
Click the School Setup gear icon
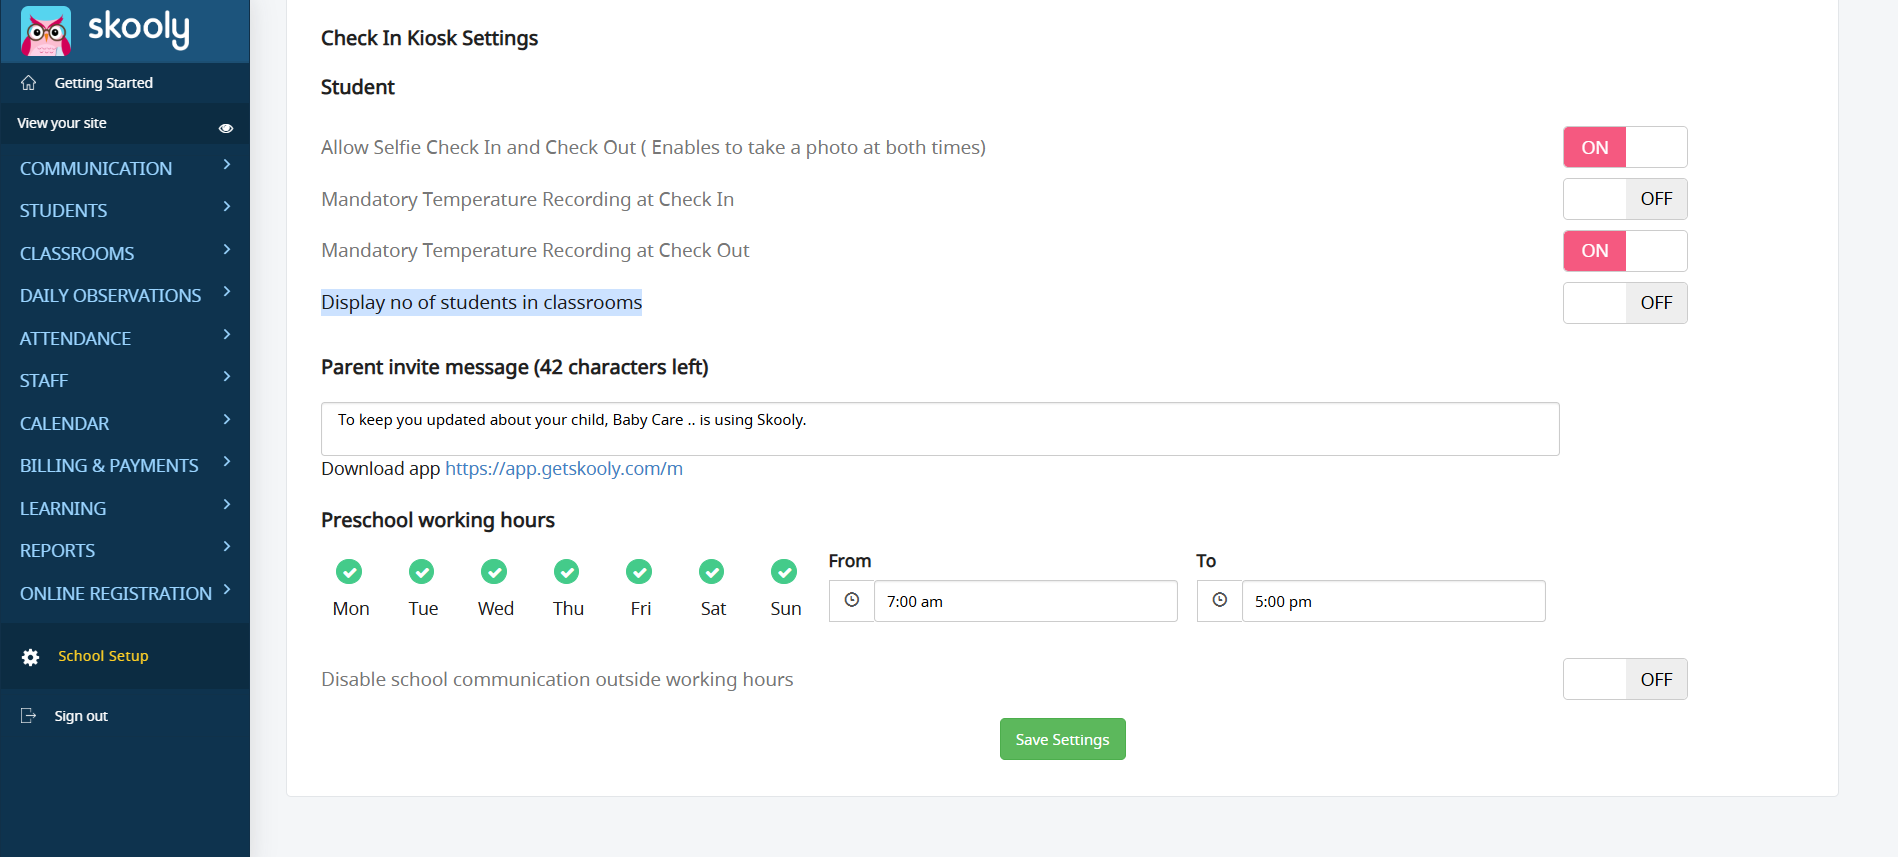pos(31,657)
